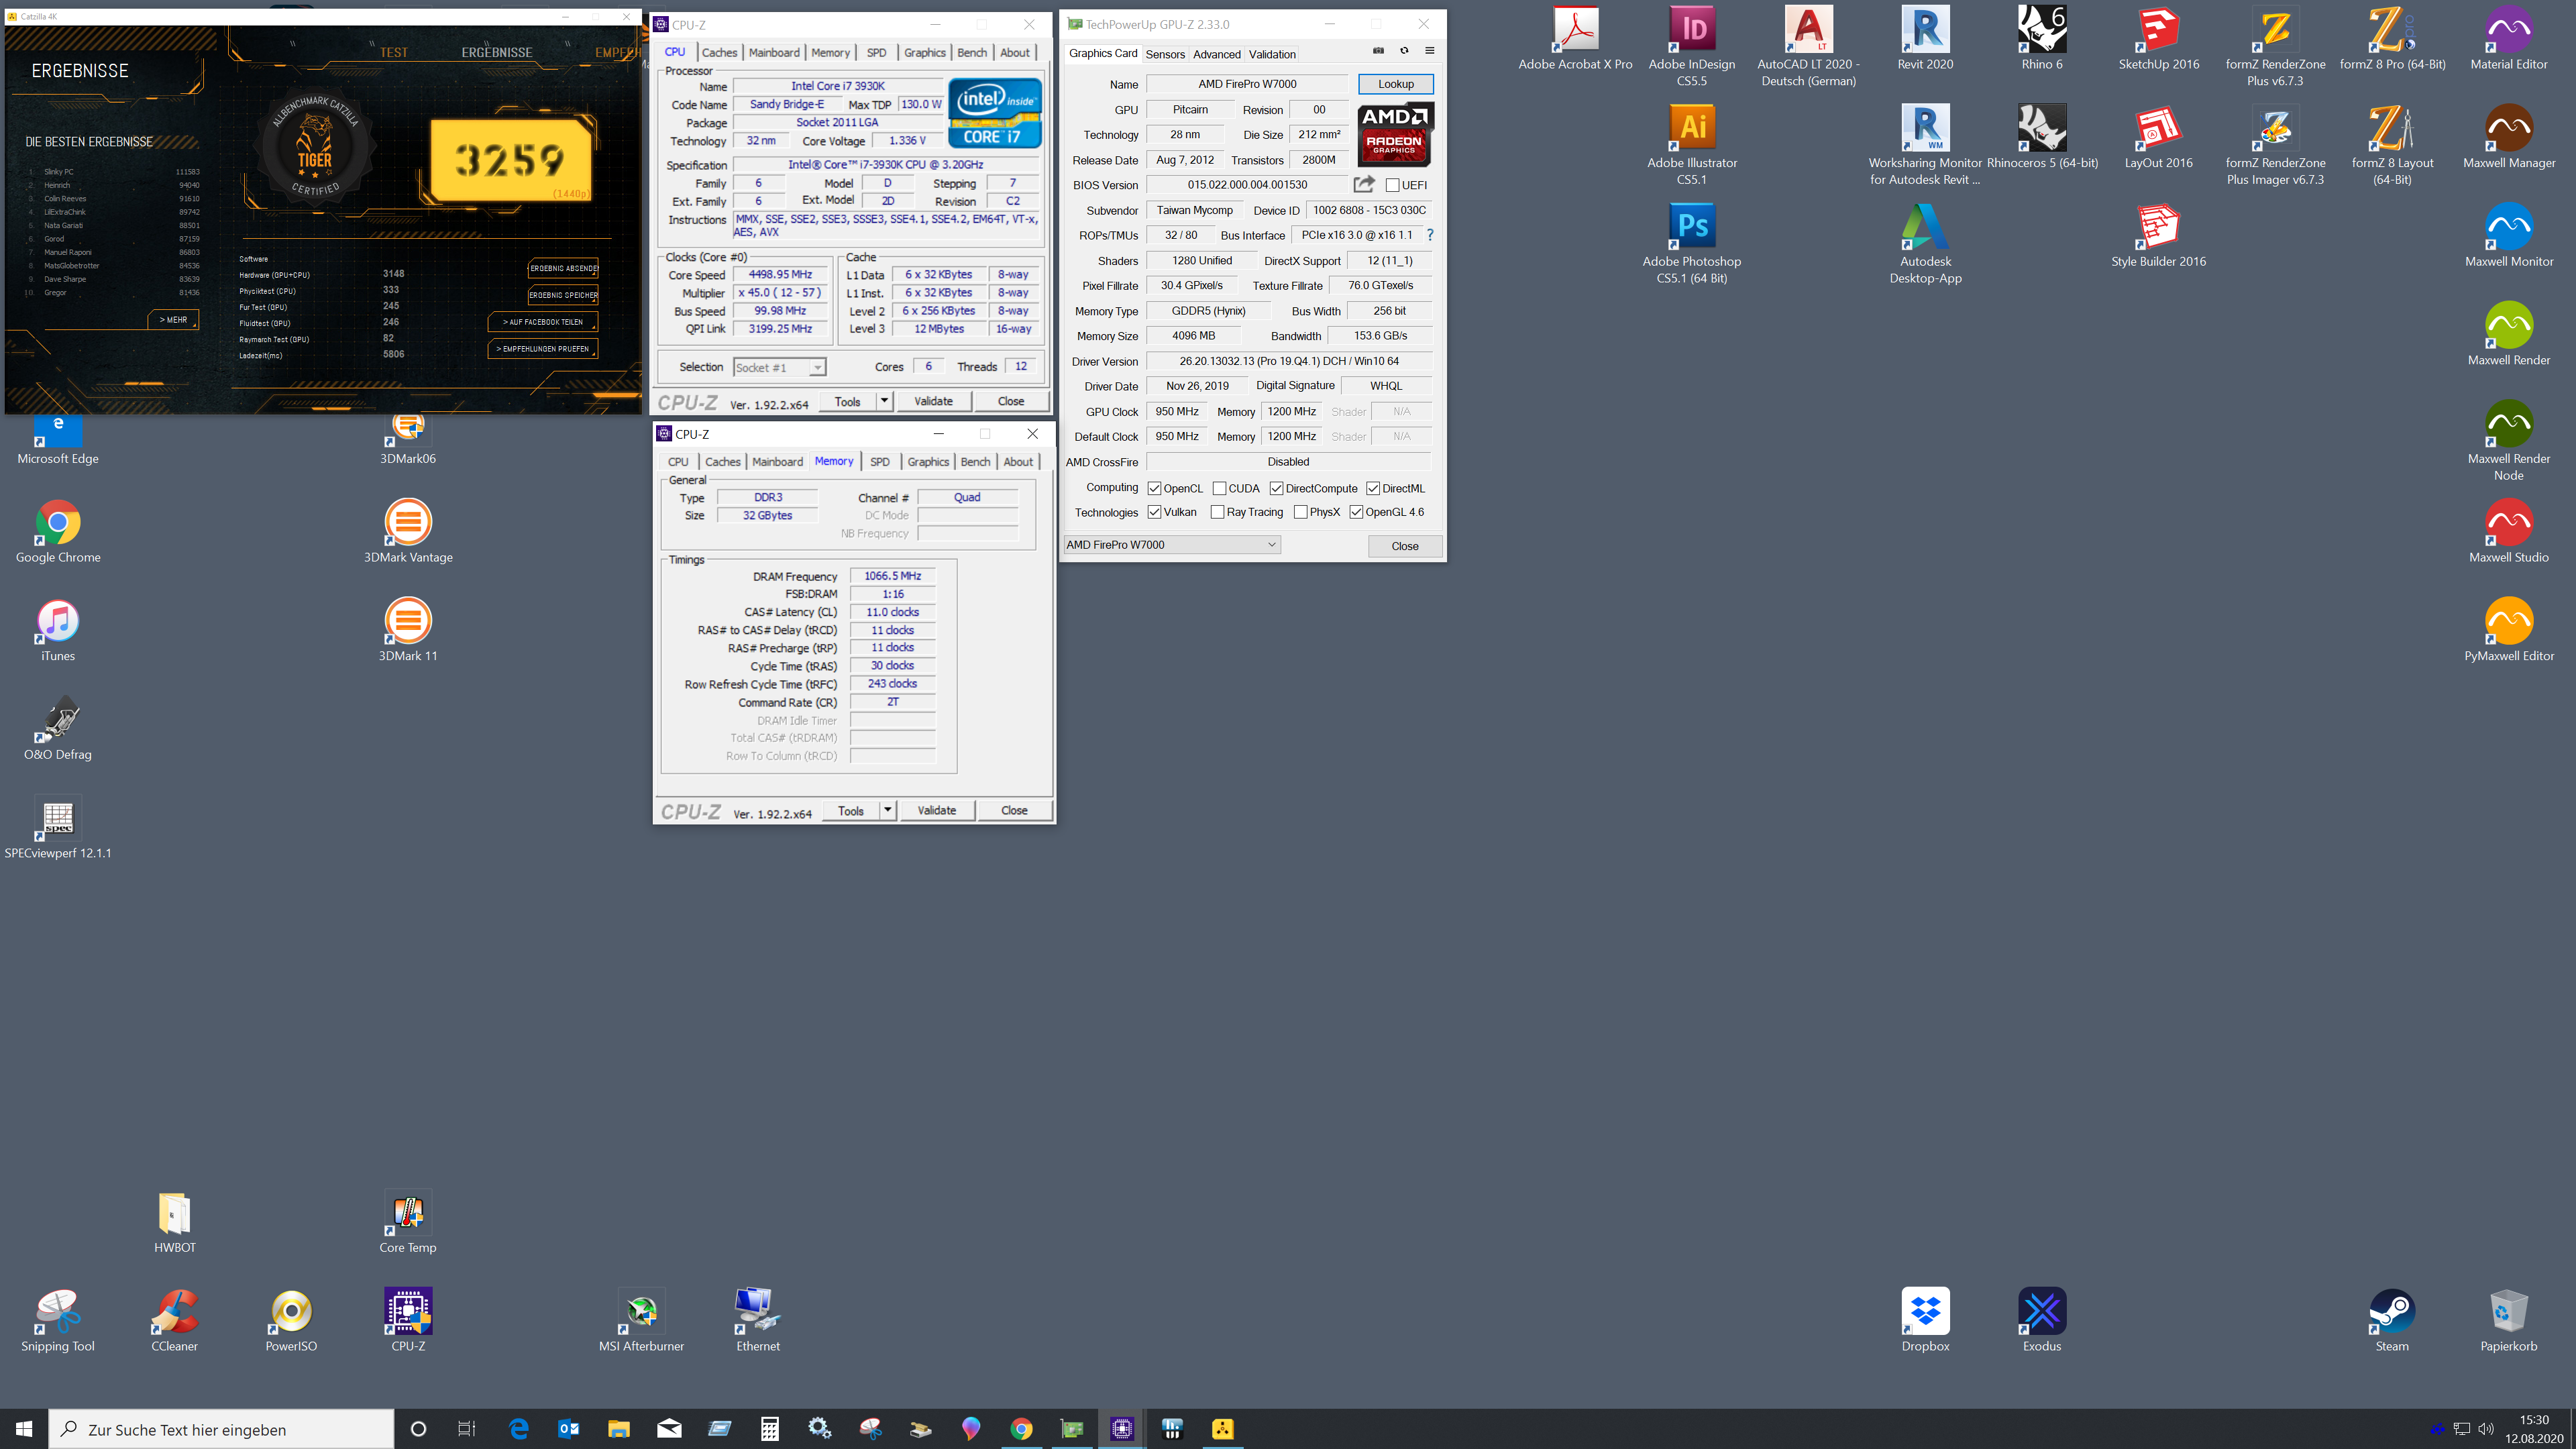Select the PyMaxwell Editor desktop icon
Viewport: 2576px width, 1449px height.
point(2509,631)
